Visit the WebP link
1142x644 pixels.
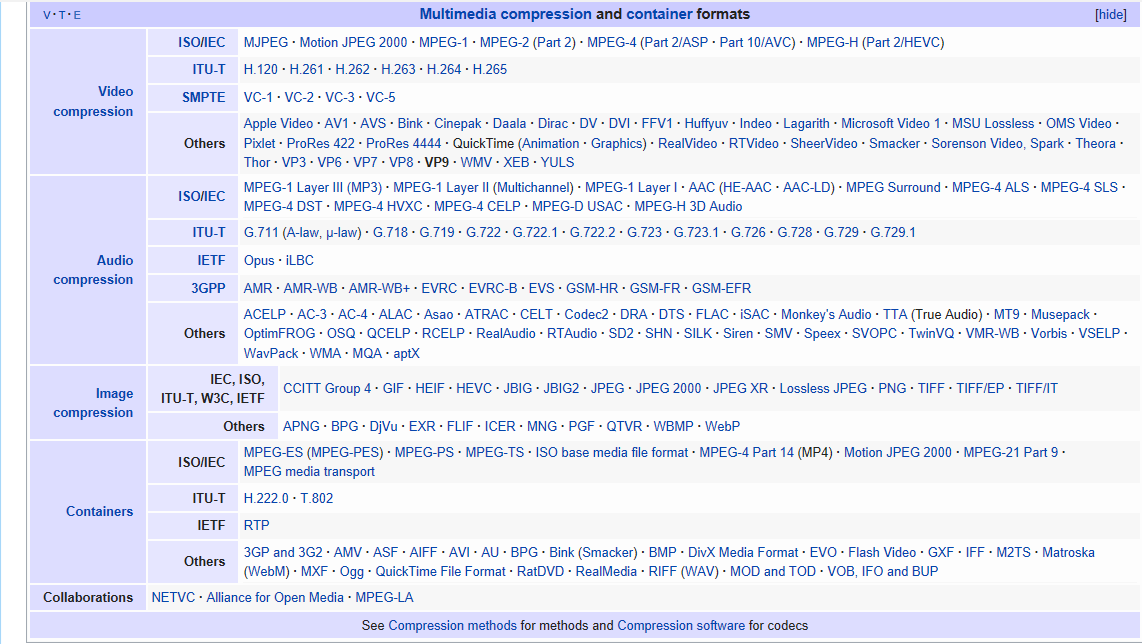[x=722, y=426]
